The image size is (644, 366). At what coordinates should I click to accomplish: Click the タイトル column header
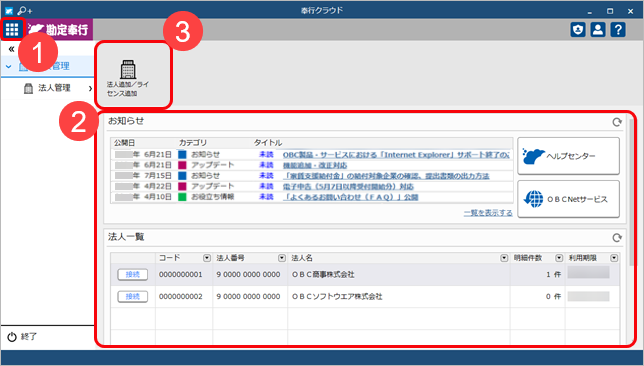(268, 143)
